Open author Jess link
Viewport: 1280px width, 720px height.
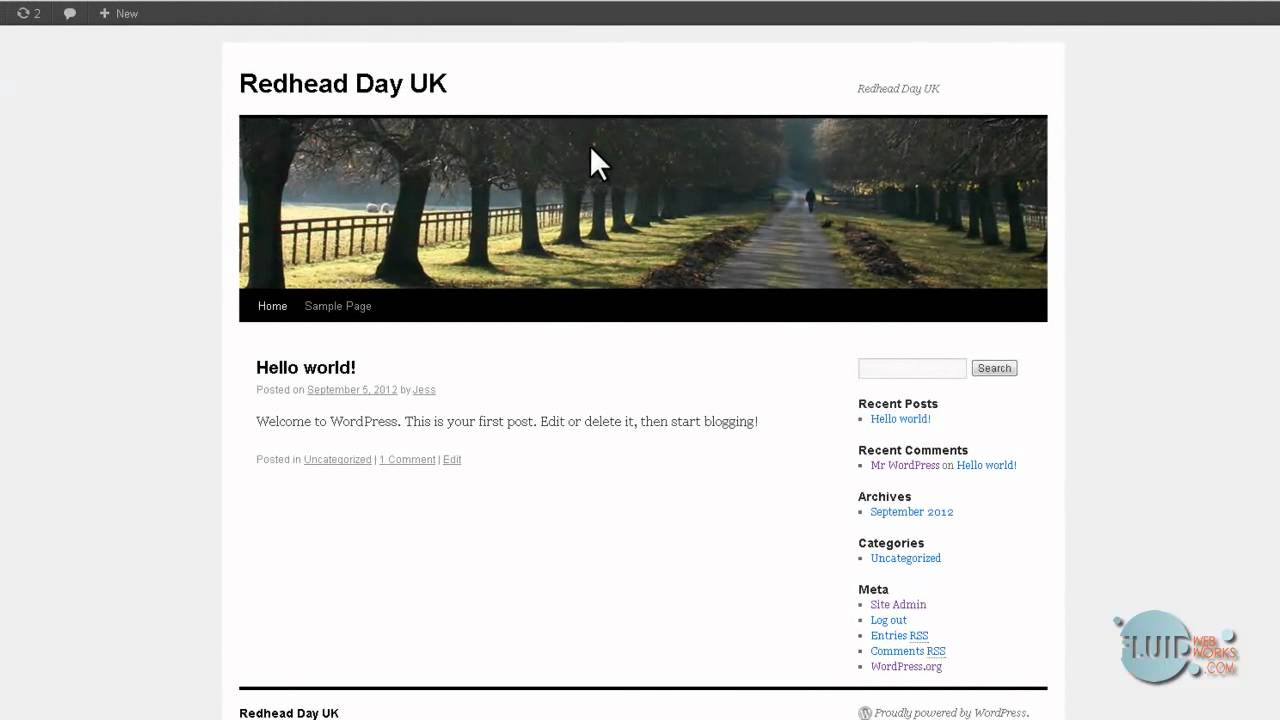424,390
